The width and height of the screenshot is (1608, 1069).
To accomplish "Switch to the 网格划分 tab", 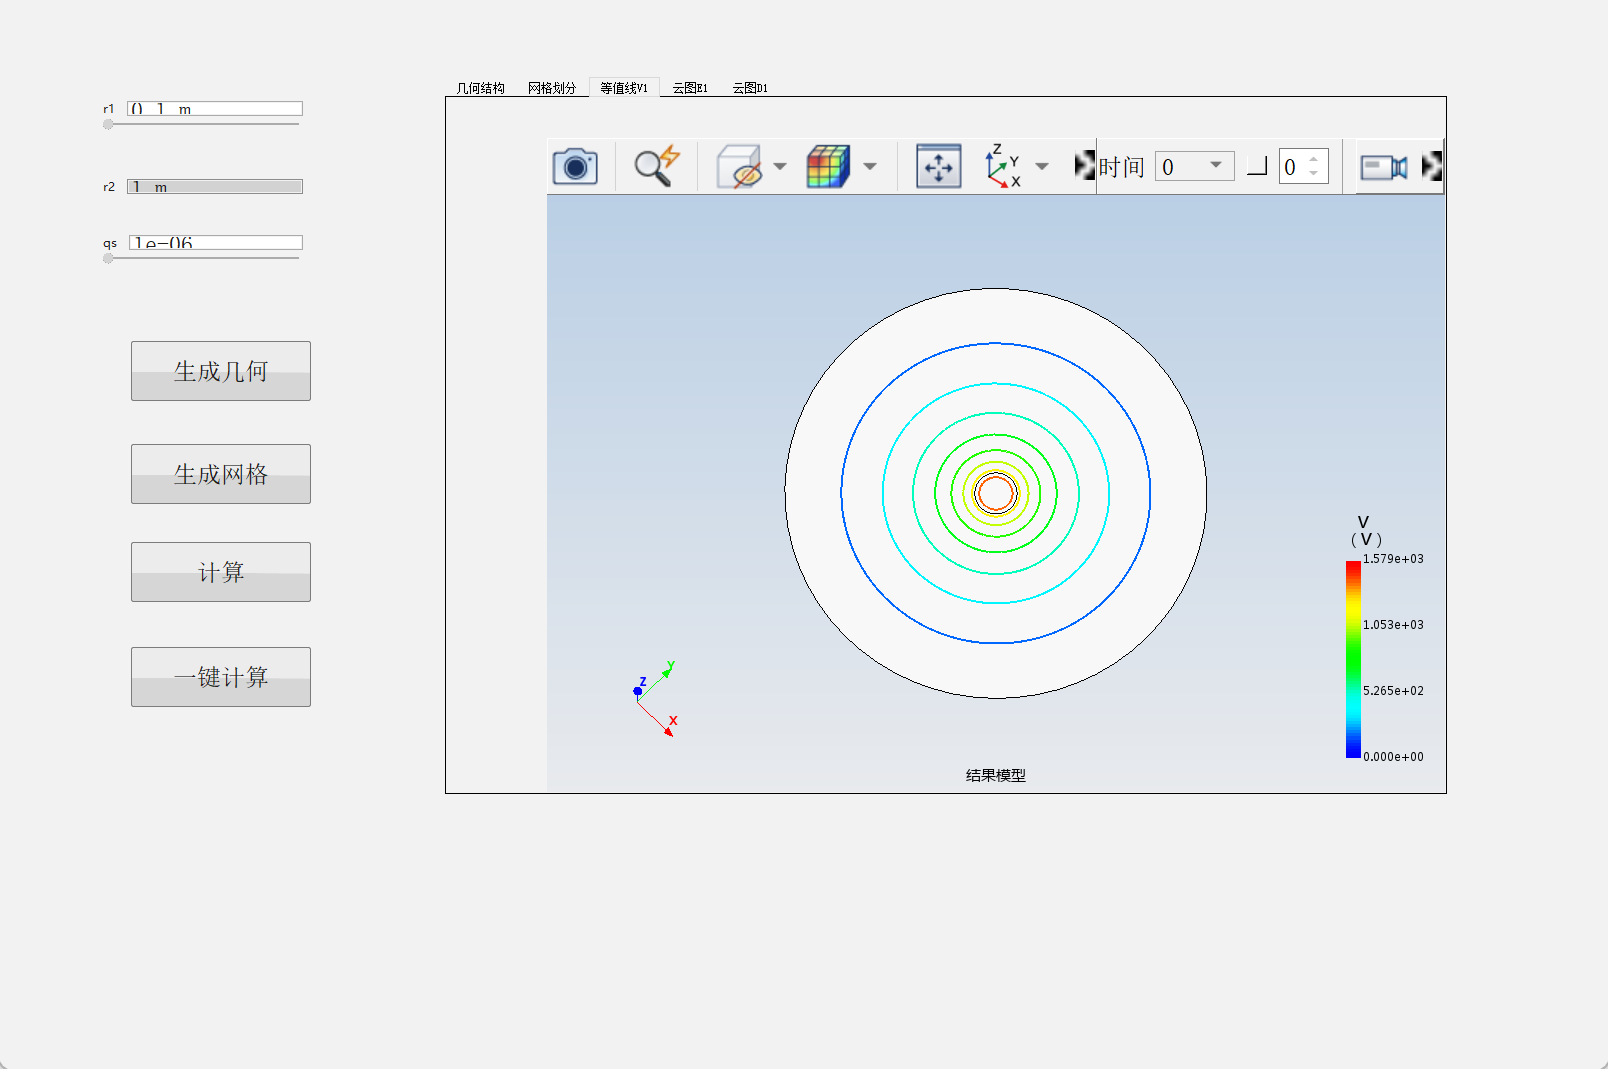I will pyautogui.click(x=552, y=88).
